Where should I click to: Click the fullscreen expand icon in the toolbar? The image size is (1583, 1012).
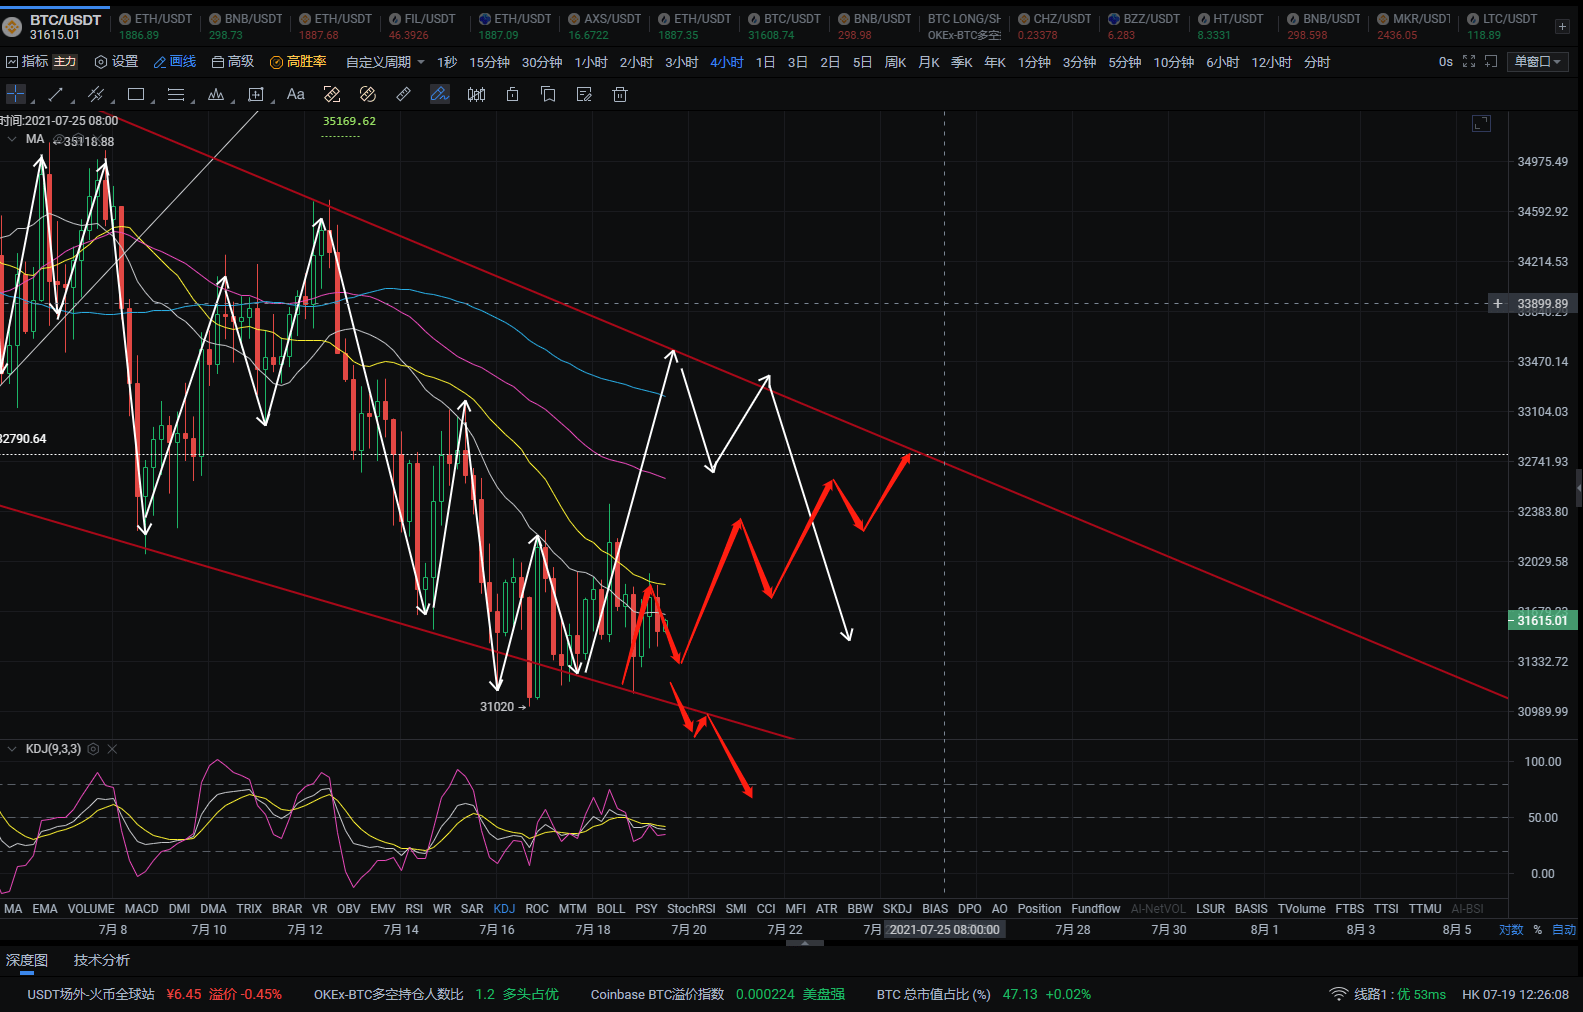click(1469, 62)
